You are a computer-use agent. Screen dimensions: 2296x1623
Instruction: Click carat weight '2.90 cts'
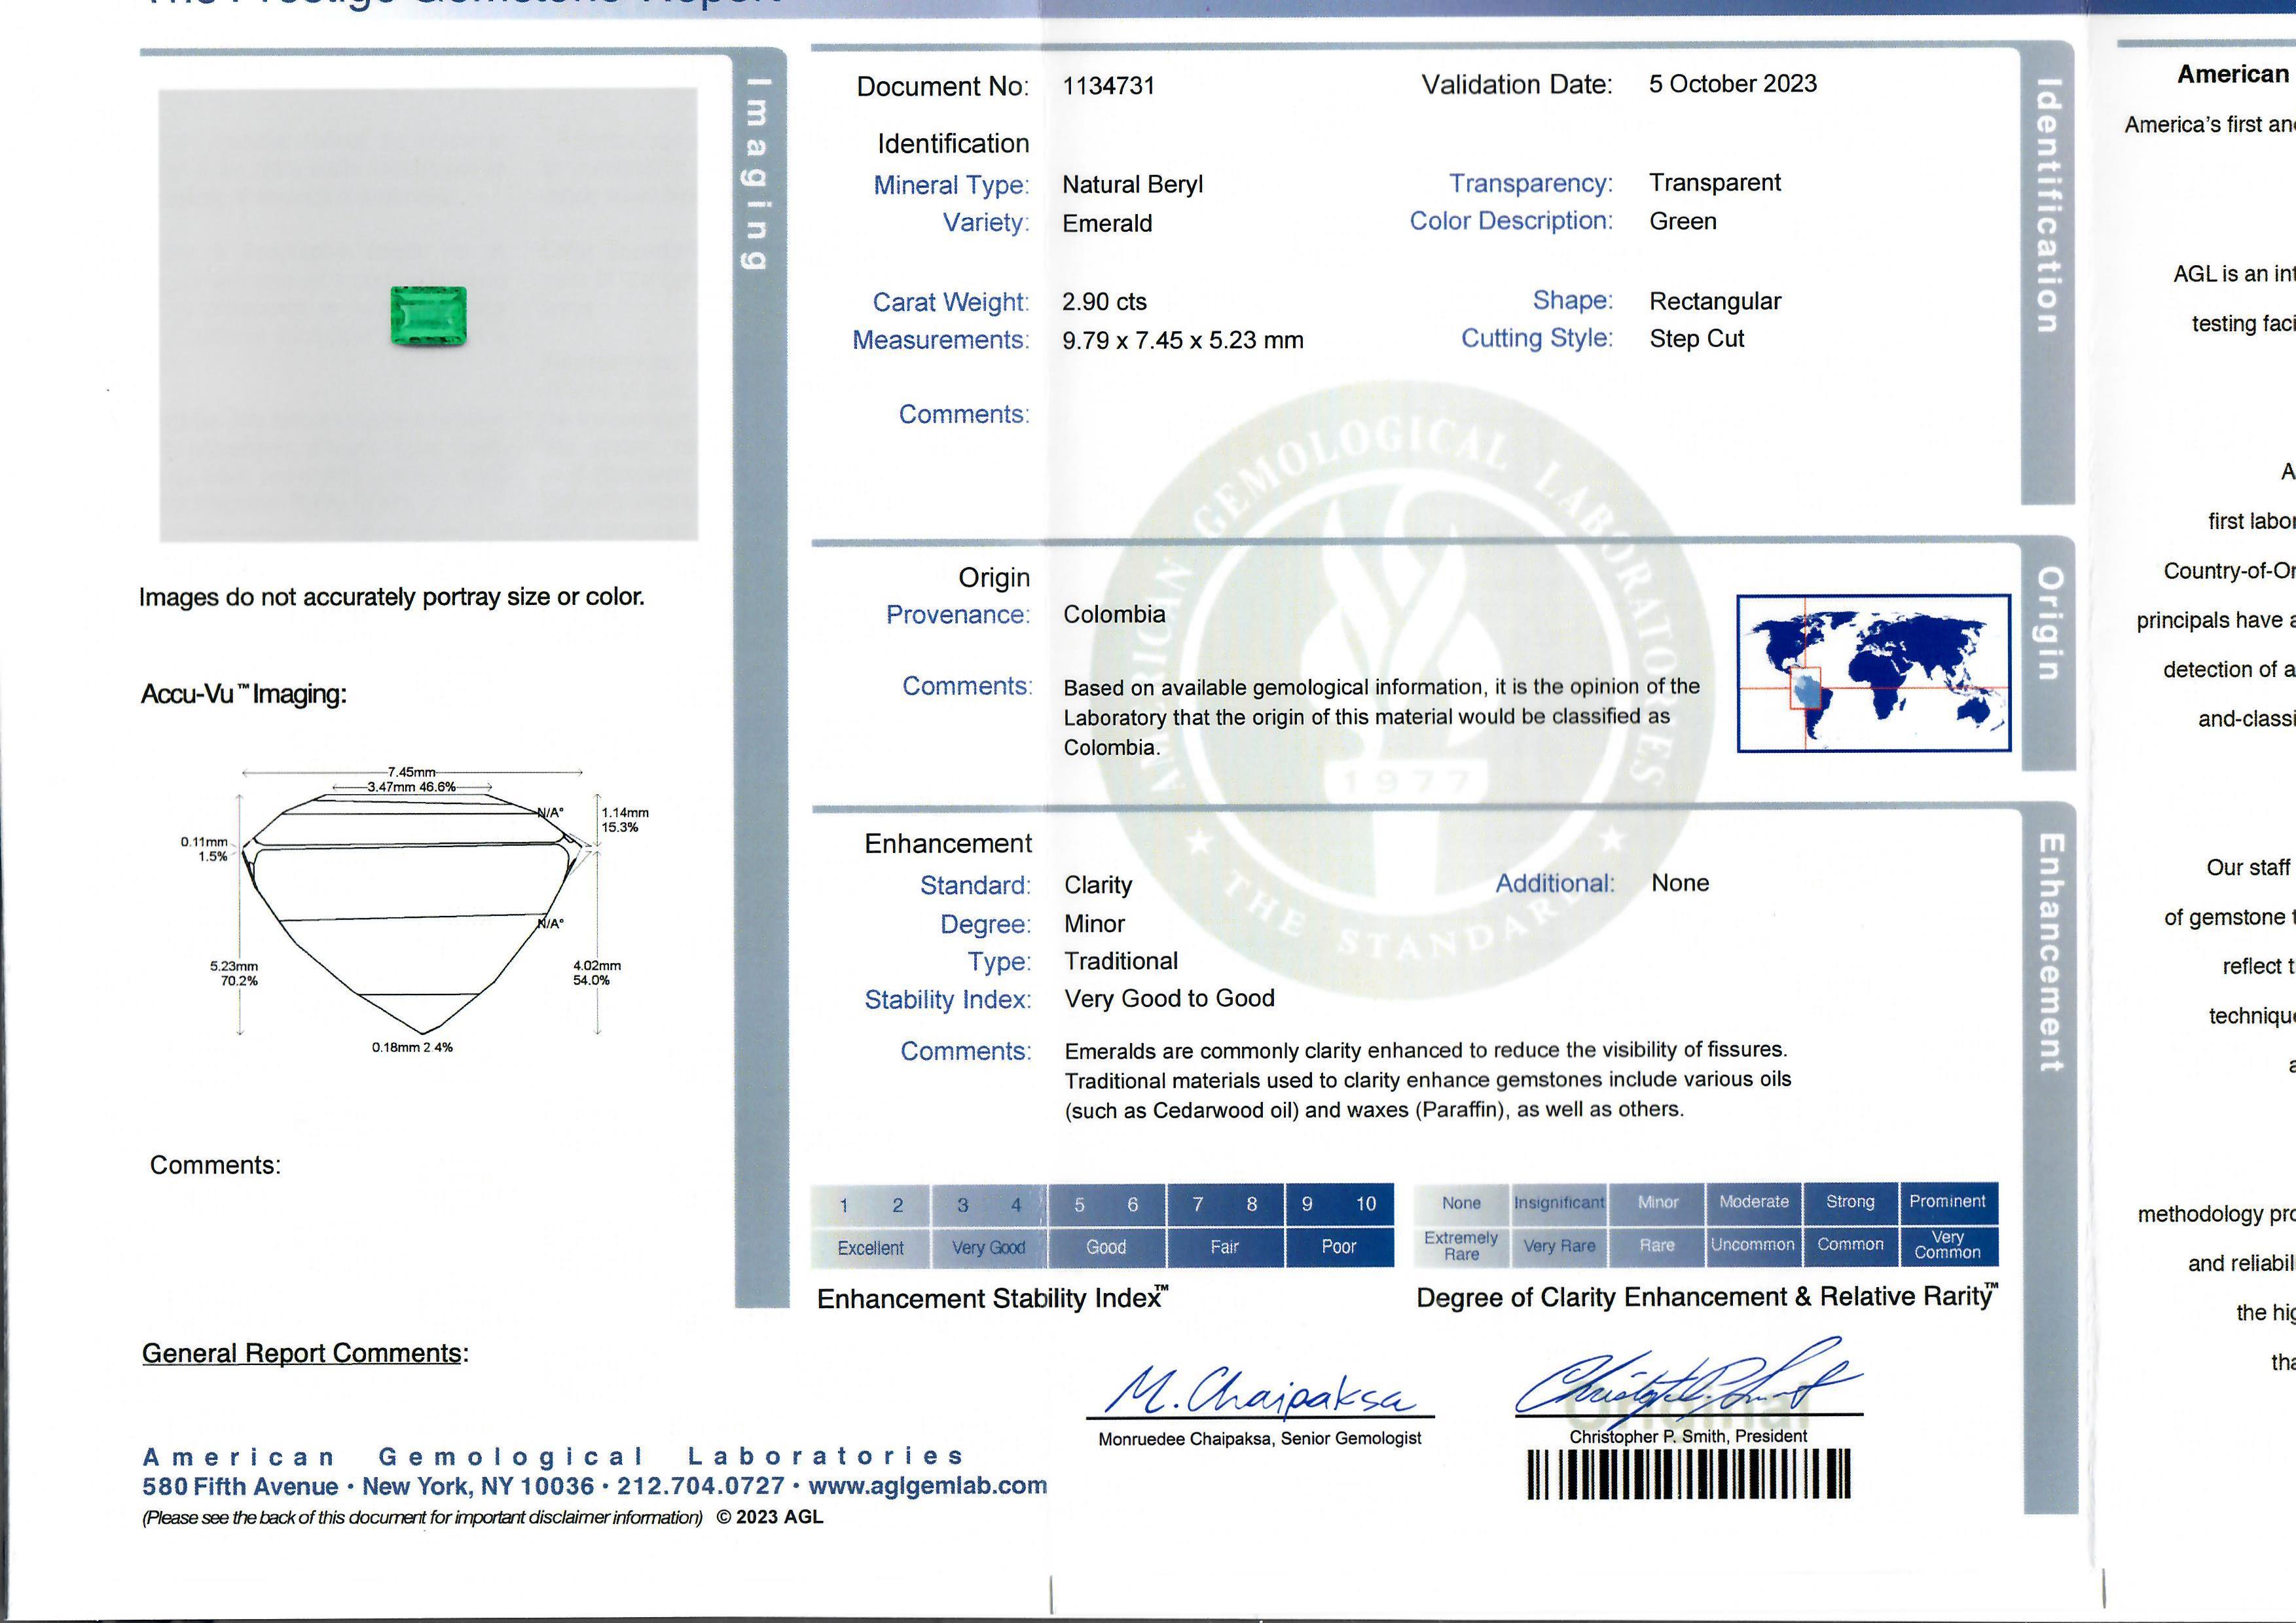[1104, 302]
